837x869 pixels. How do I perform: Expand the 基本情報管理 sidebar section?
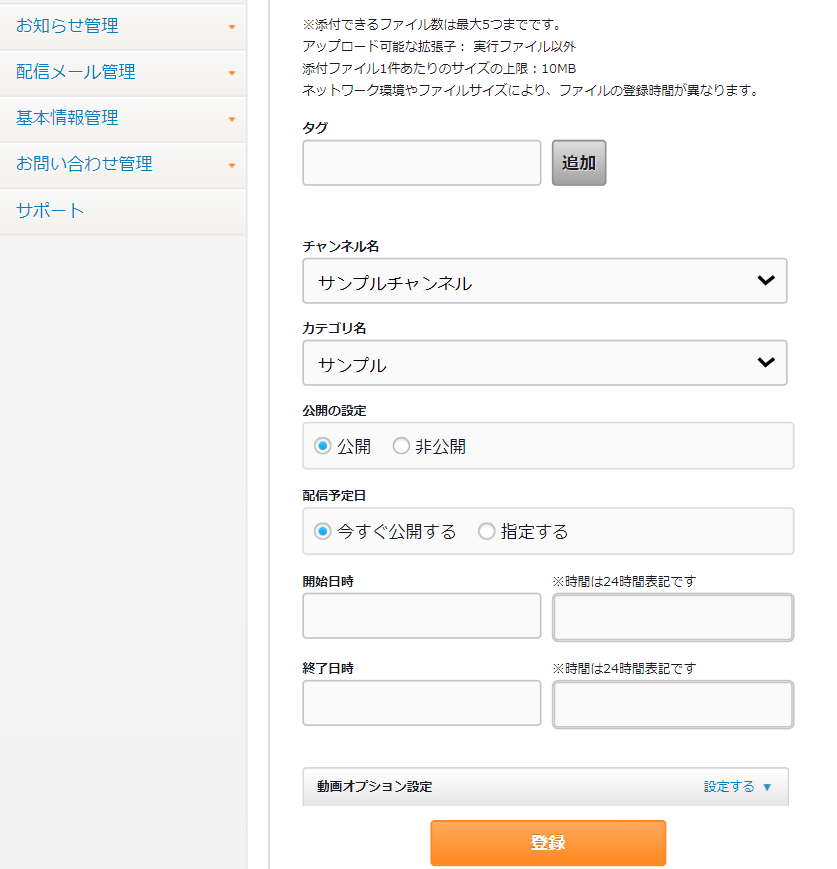[67, 118]
